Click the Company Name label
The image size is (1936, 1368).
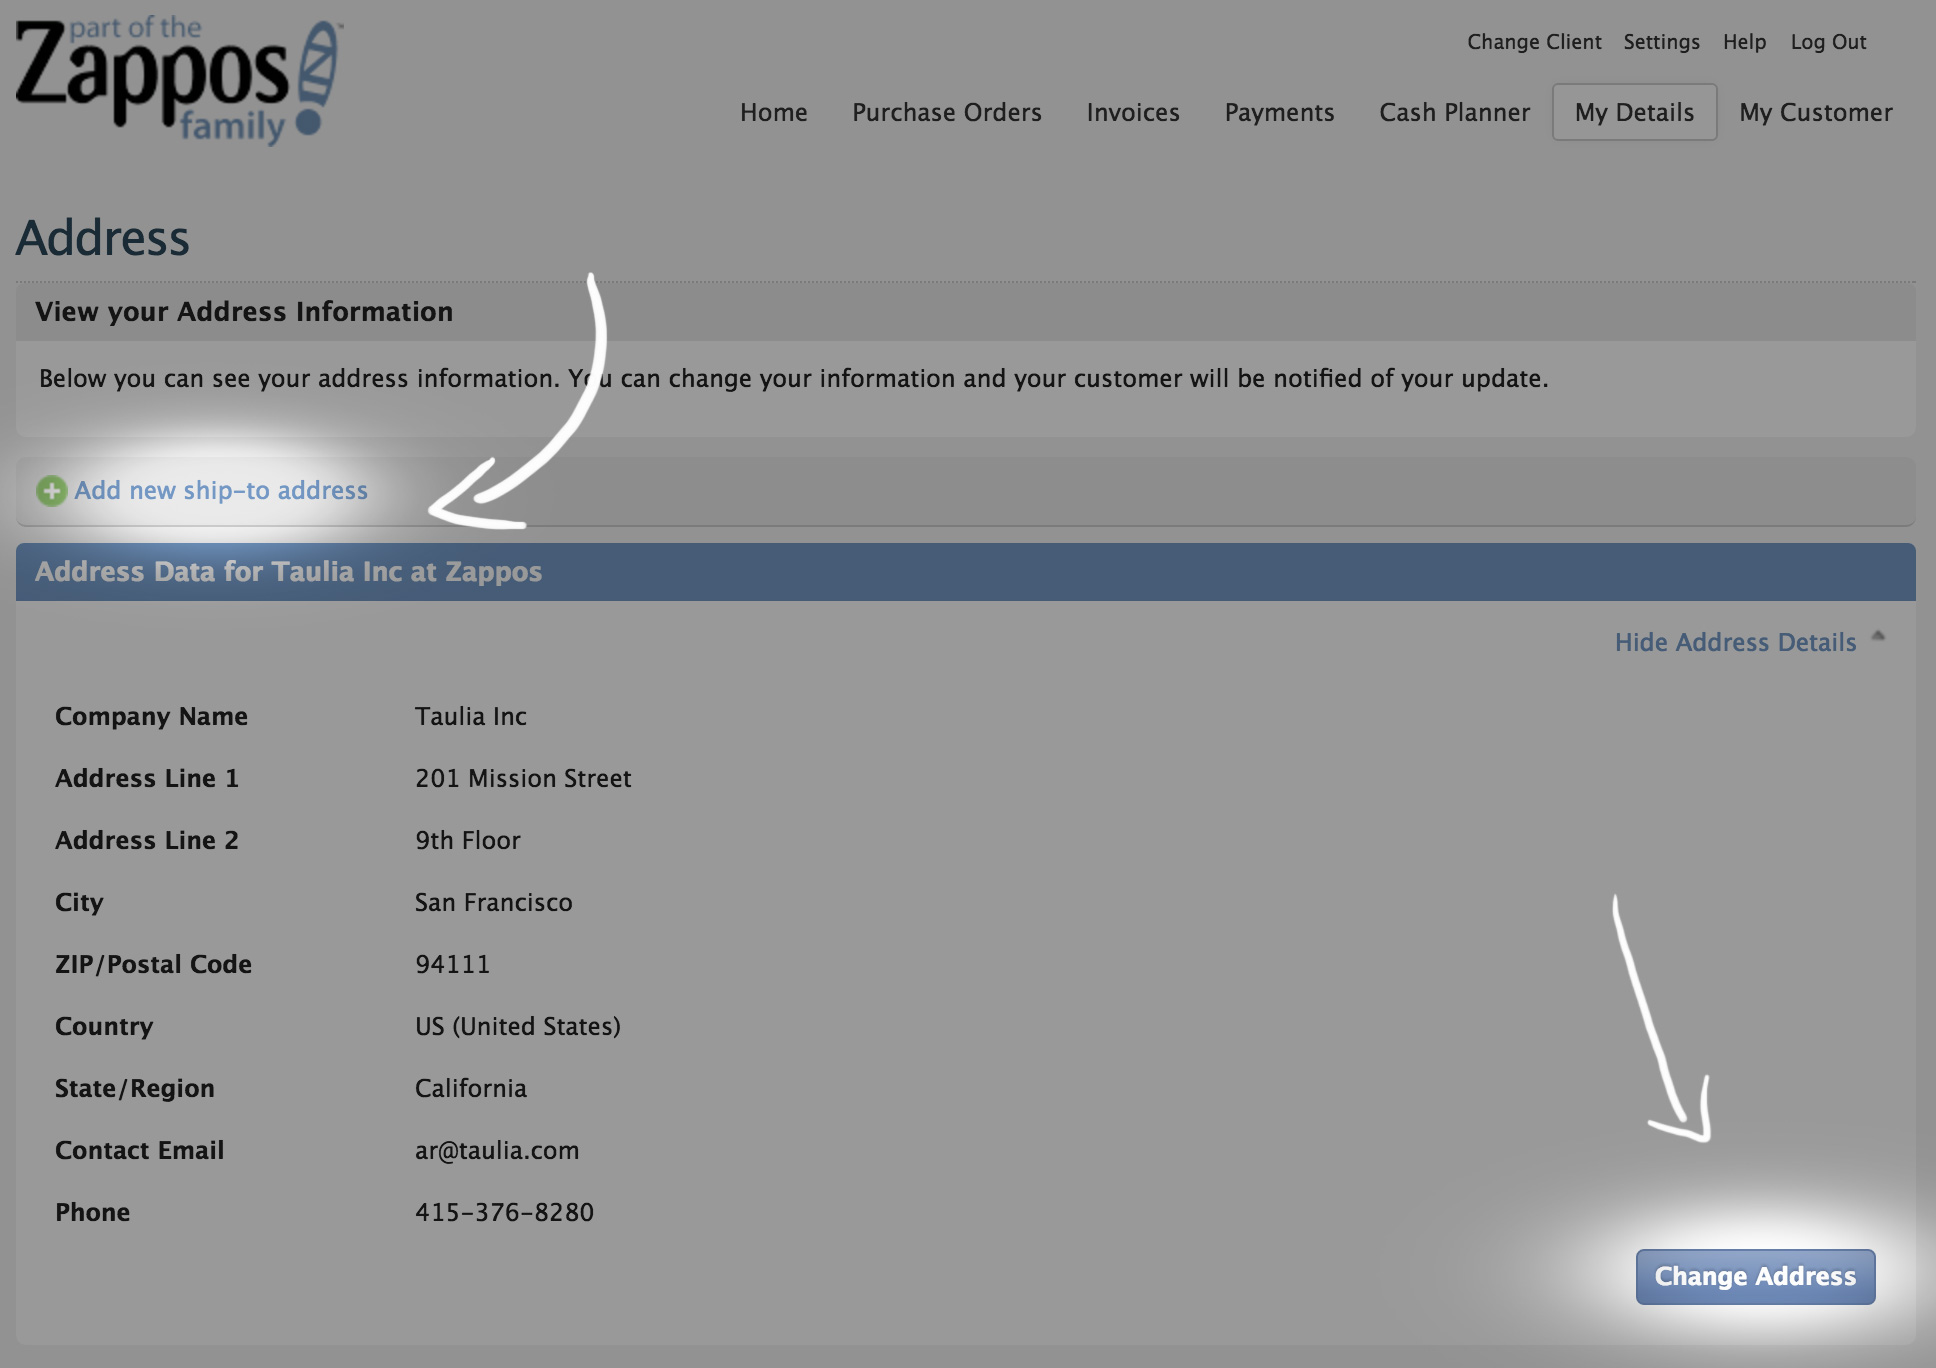click(x=151, y=716)
